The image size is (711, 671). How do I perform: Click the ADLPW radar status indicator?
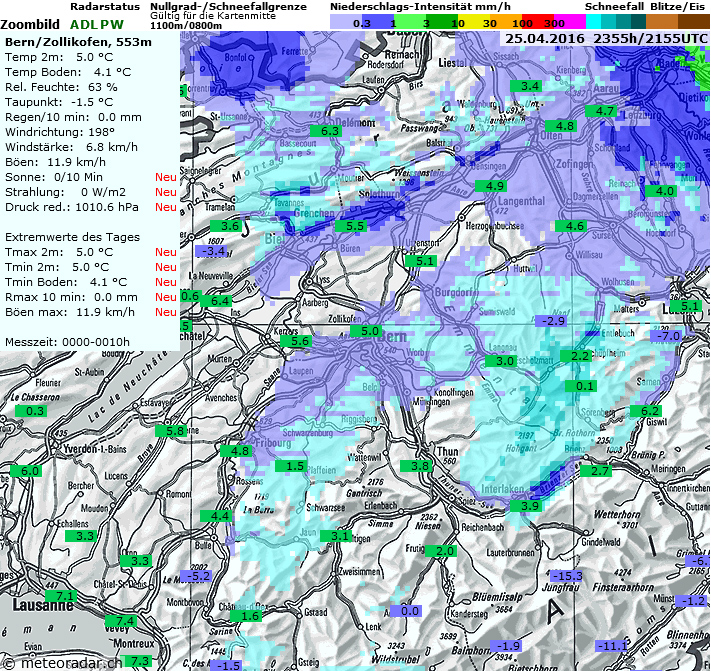(97, 24)
